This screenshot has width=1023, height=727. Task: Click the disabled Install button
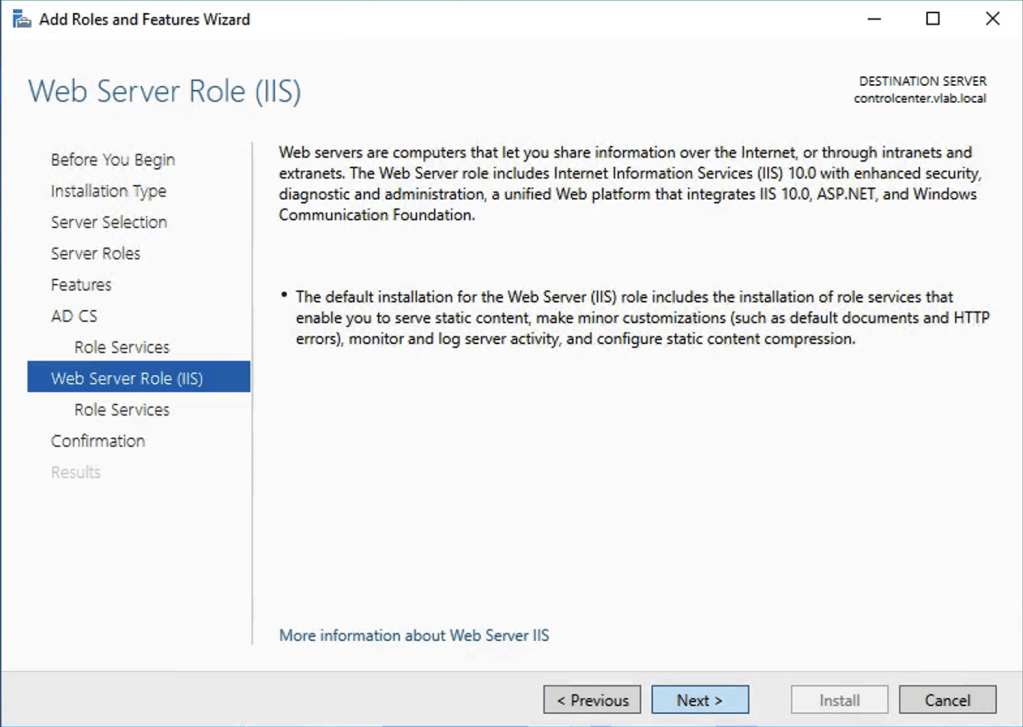pyautogui.click(x=839, y=700)
